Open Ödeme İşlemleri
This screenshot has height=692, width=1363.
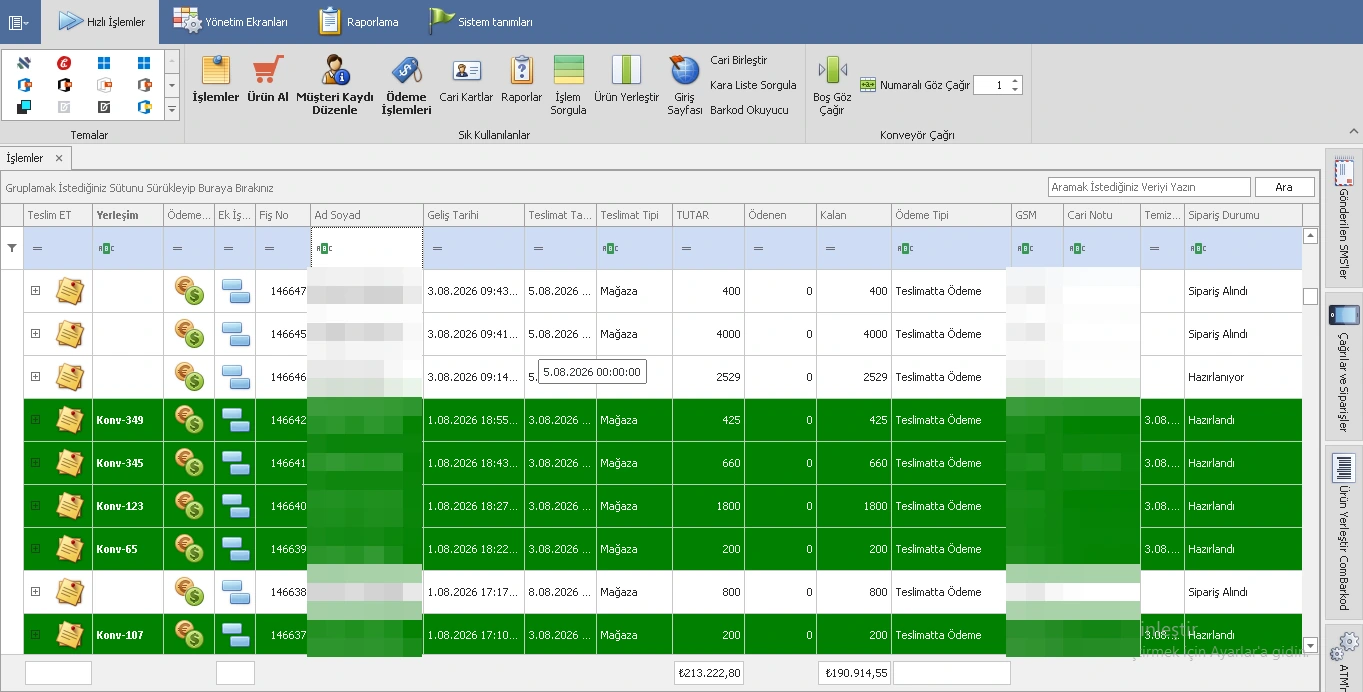[406, 85]
